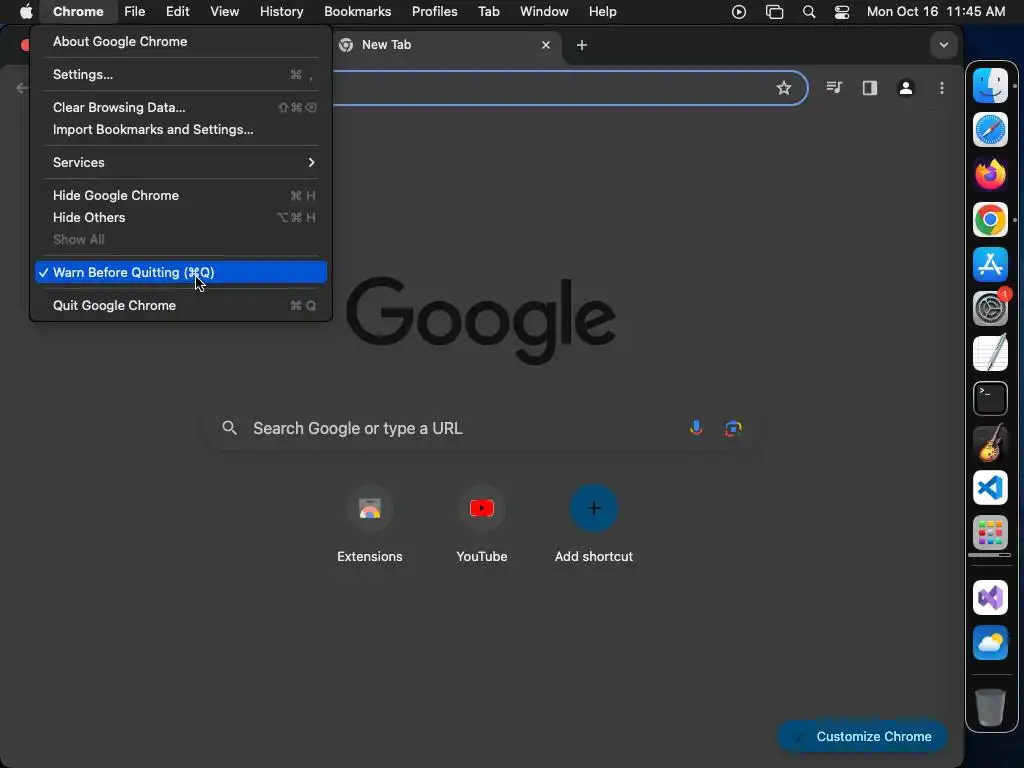Screen dimensions: 1024x768
Task: Open the Chrome three-dot menu
Action: click(941, 88)
